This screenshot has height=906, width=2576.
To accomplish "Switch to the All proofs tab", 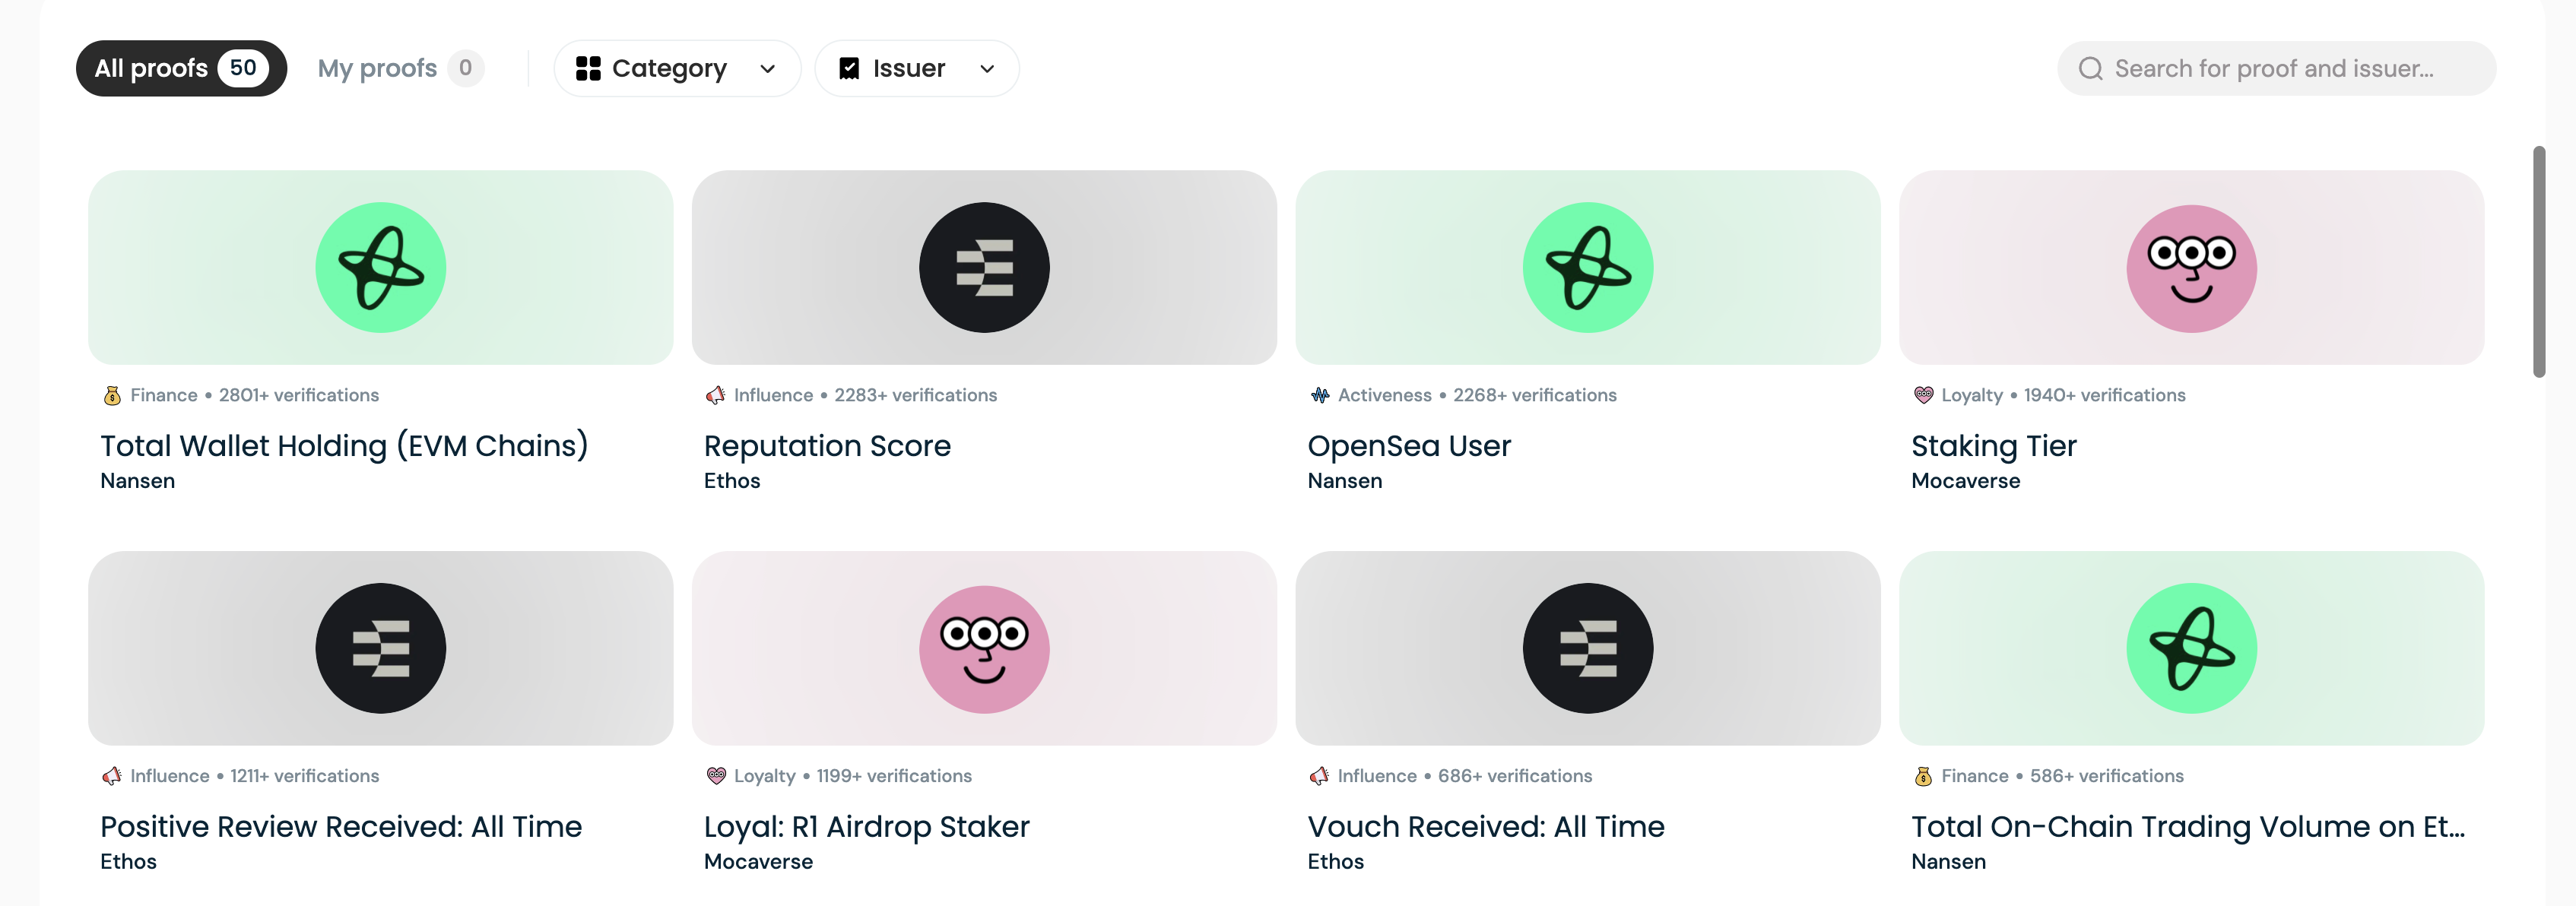I will click(x=181, y=68).
